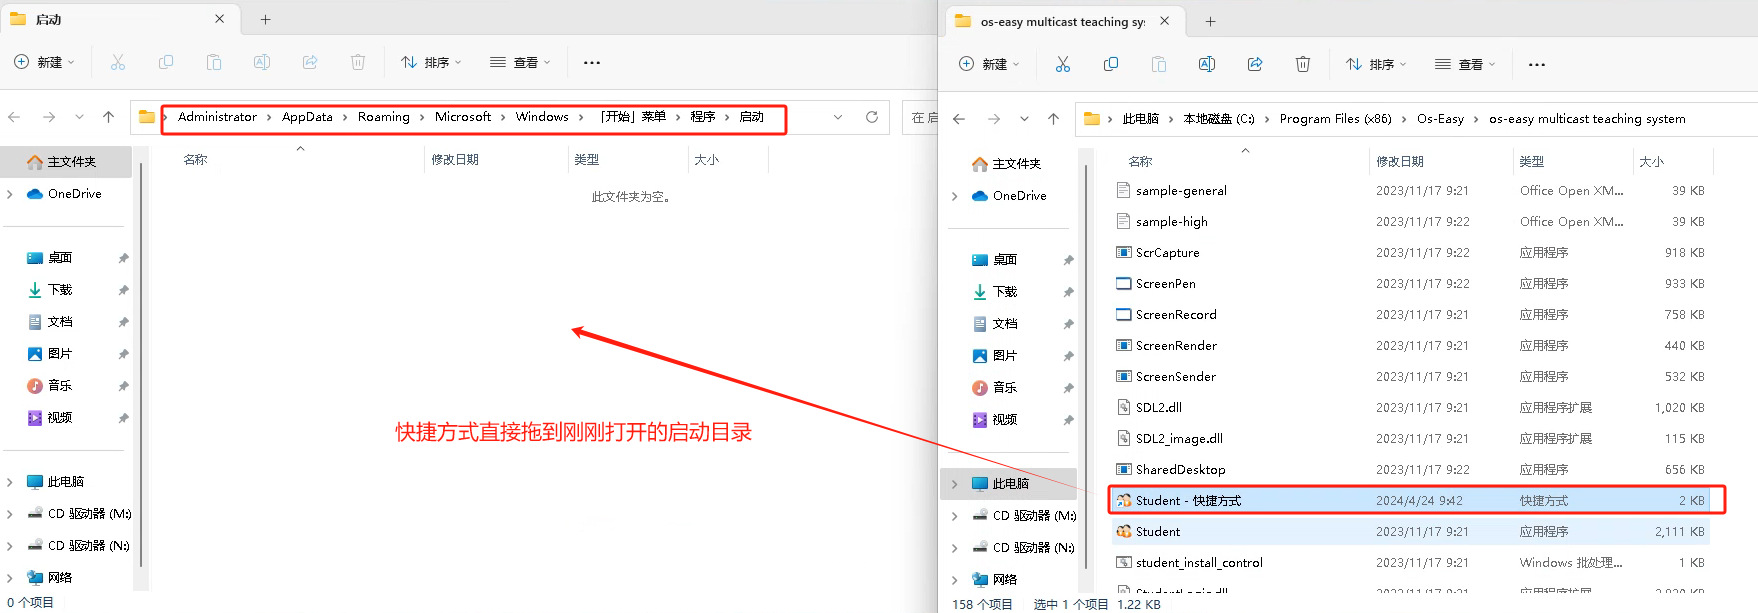Expand OneDrive node in right window sidebar
The image size is (1758, 613).
tap(955, 196)
